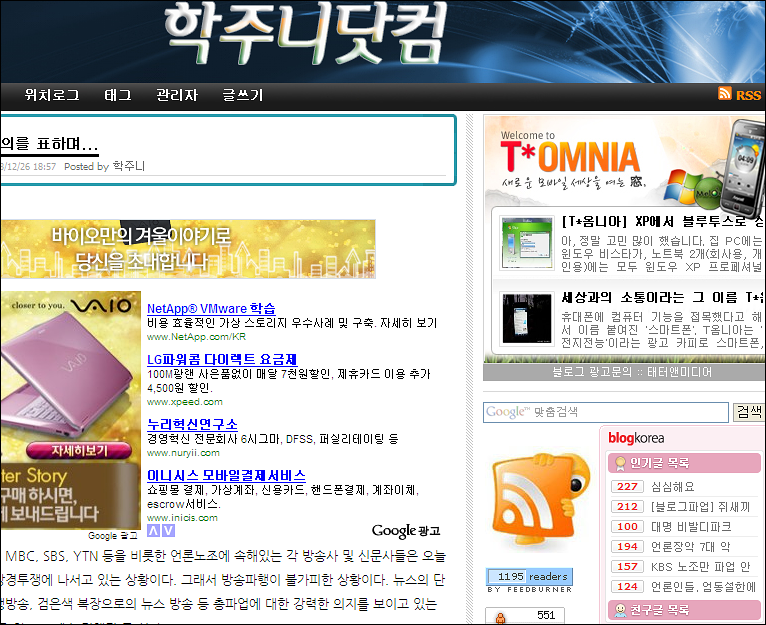Open the 언론인들, 엄동설한에 post
766x625 pixels.
pyautogui.click(x=703, y=587)
